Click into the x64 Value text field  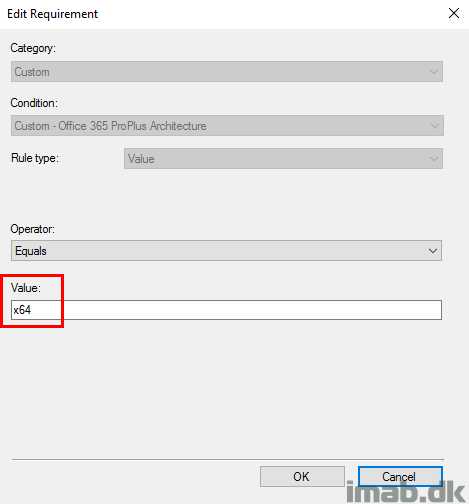pyautogui.click(x=226, y=310)
